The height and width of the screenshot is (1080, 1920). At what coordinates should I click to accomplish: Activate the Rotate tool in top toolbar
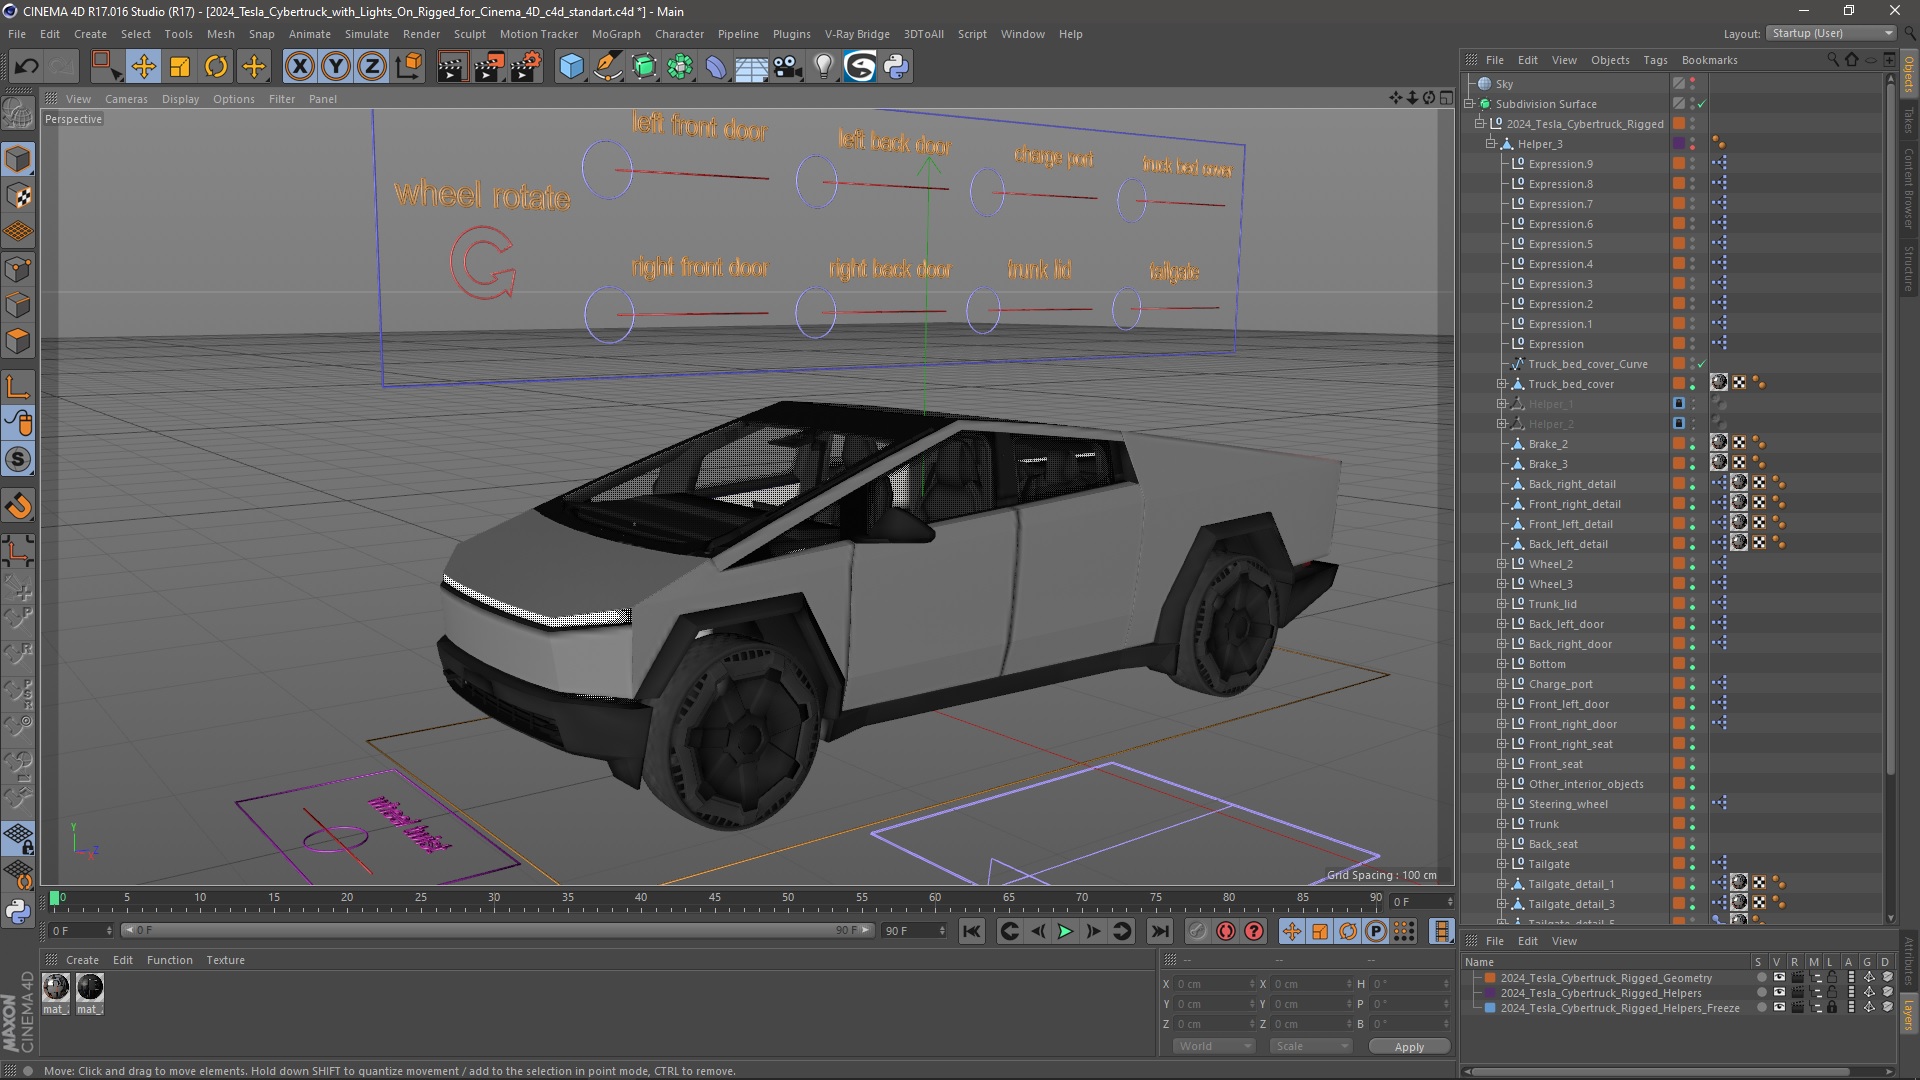tap(216, 67)
